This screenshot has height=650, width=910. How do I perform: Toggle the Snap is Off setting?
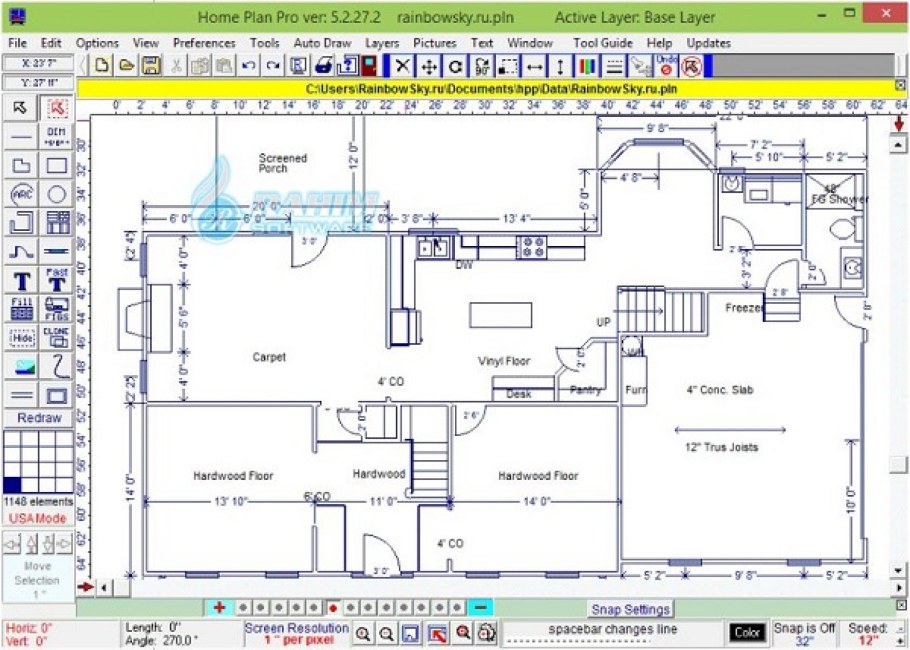805,629
